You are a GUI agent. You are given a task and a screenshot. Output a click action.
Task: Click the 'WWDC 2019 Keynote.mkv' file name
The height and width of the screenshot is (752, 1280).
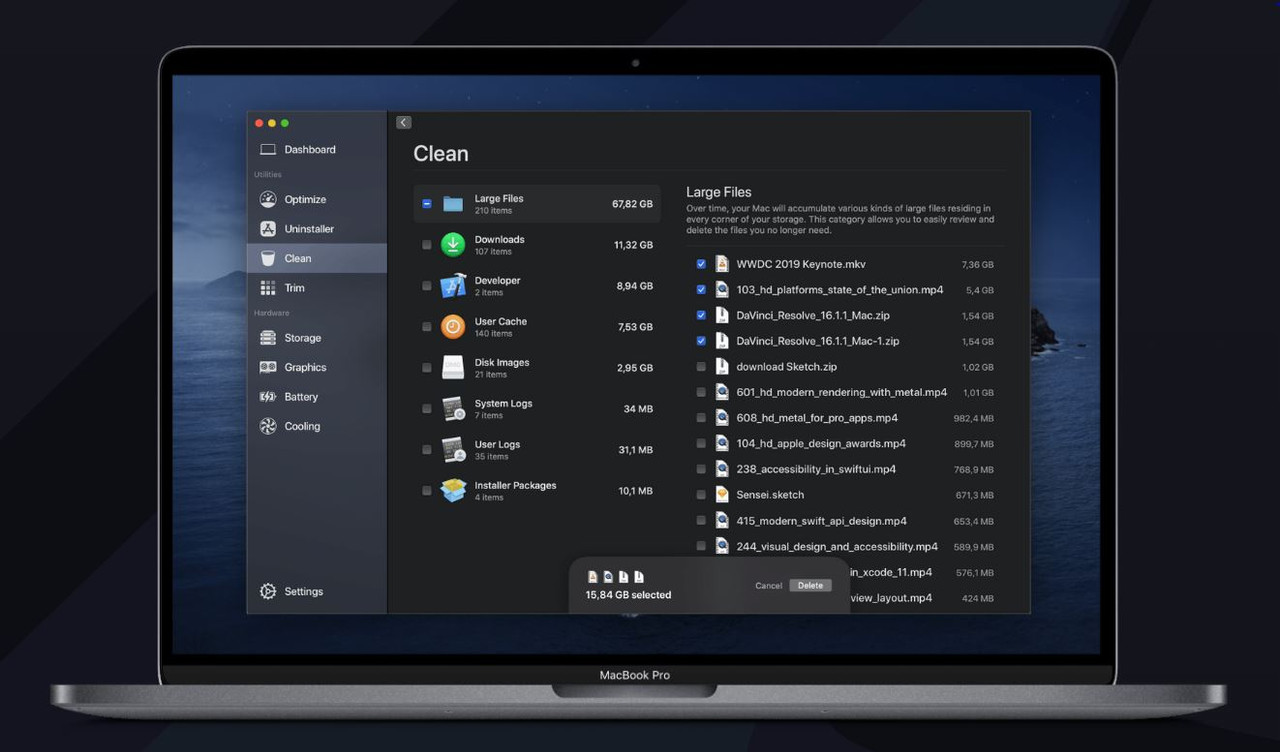coord(801,264)
